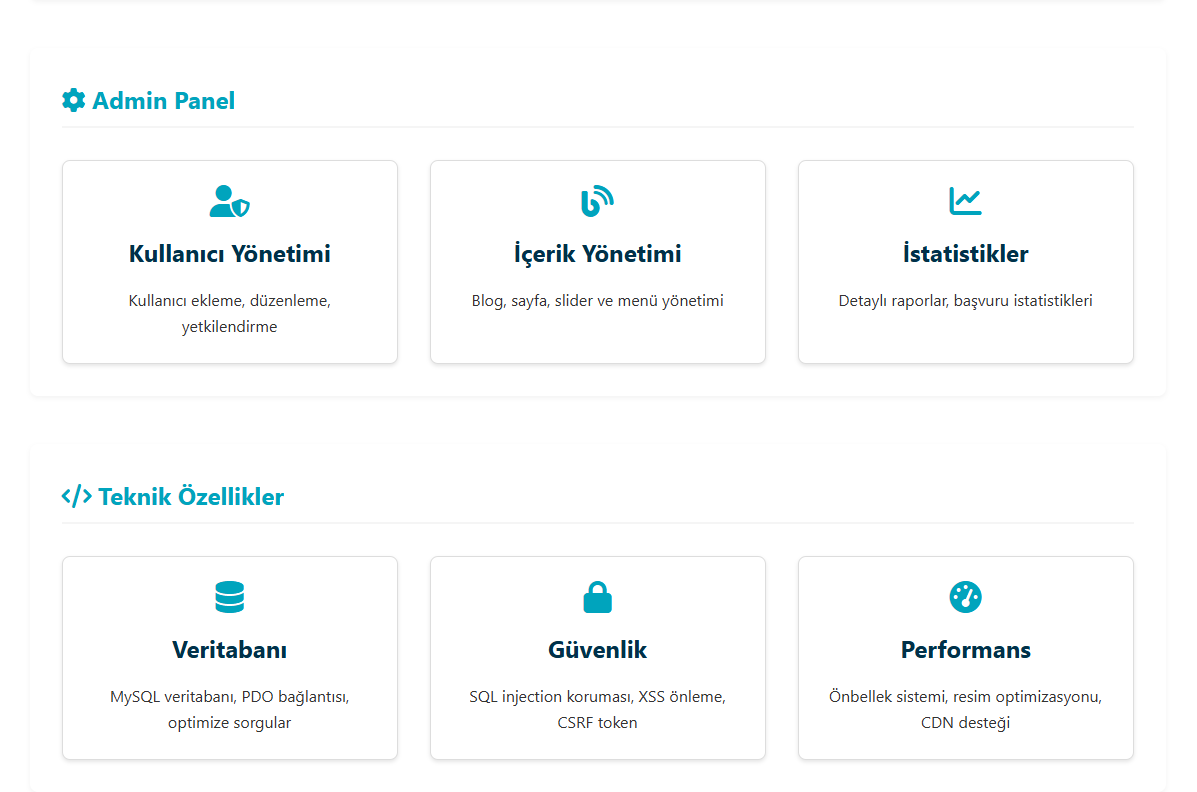1197x792 pixels.
Task: Open the Kullanıcı Yönetimi card title
Action: [229, 254]
